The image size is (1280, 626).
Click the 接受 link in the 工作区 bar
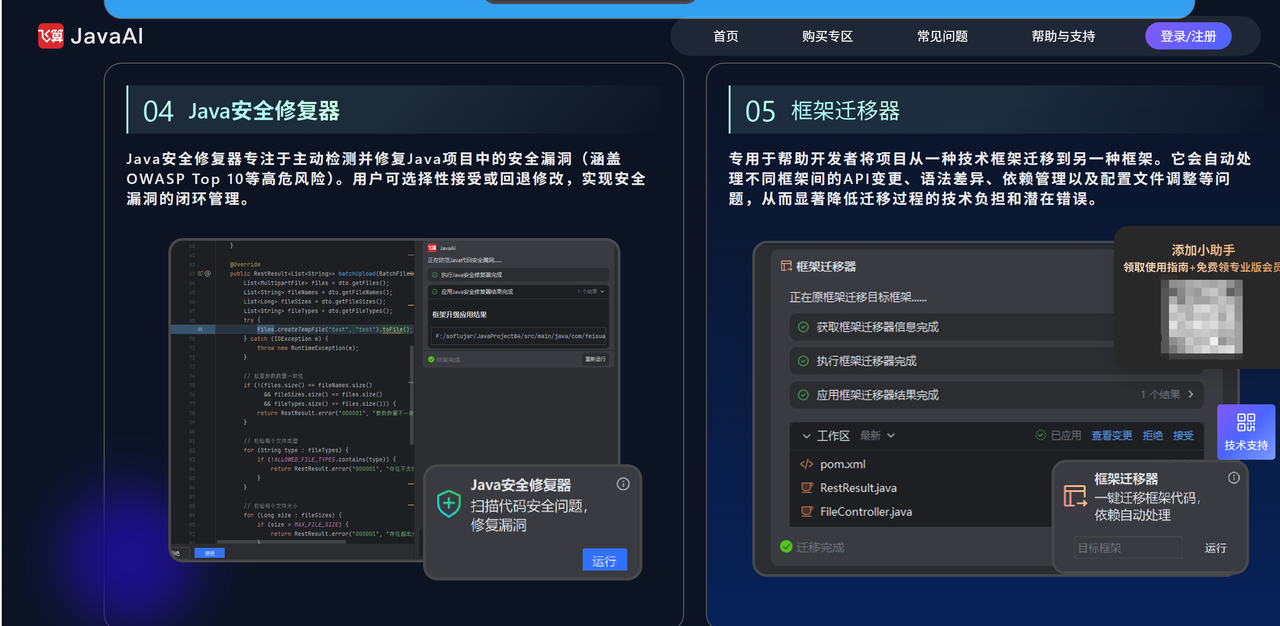click(1184, 436)
